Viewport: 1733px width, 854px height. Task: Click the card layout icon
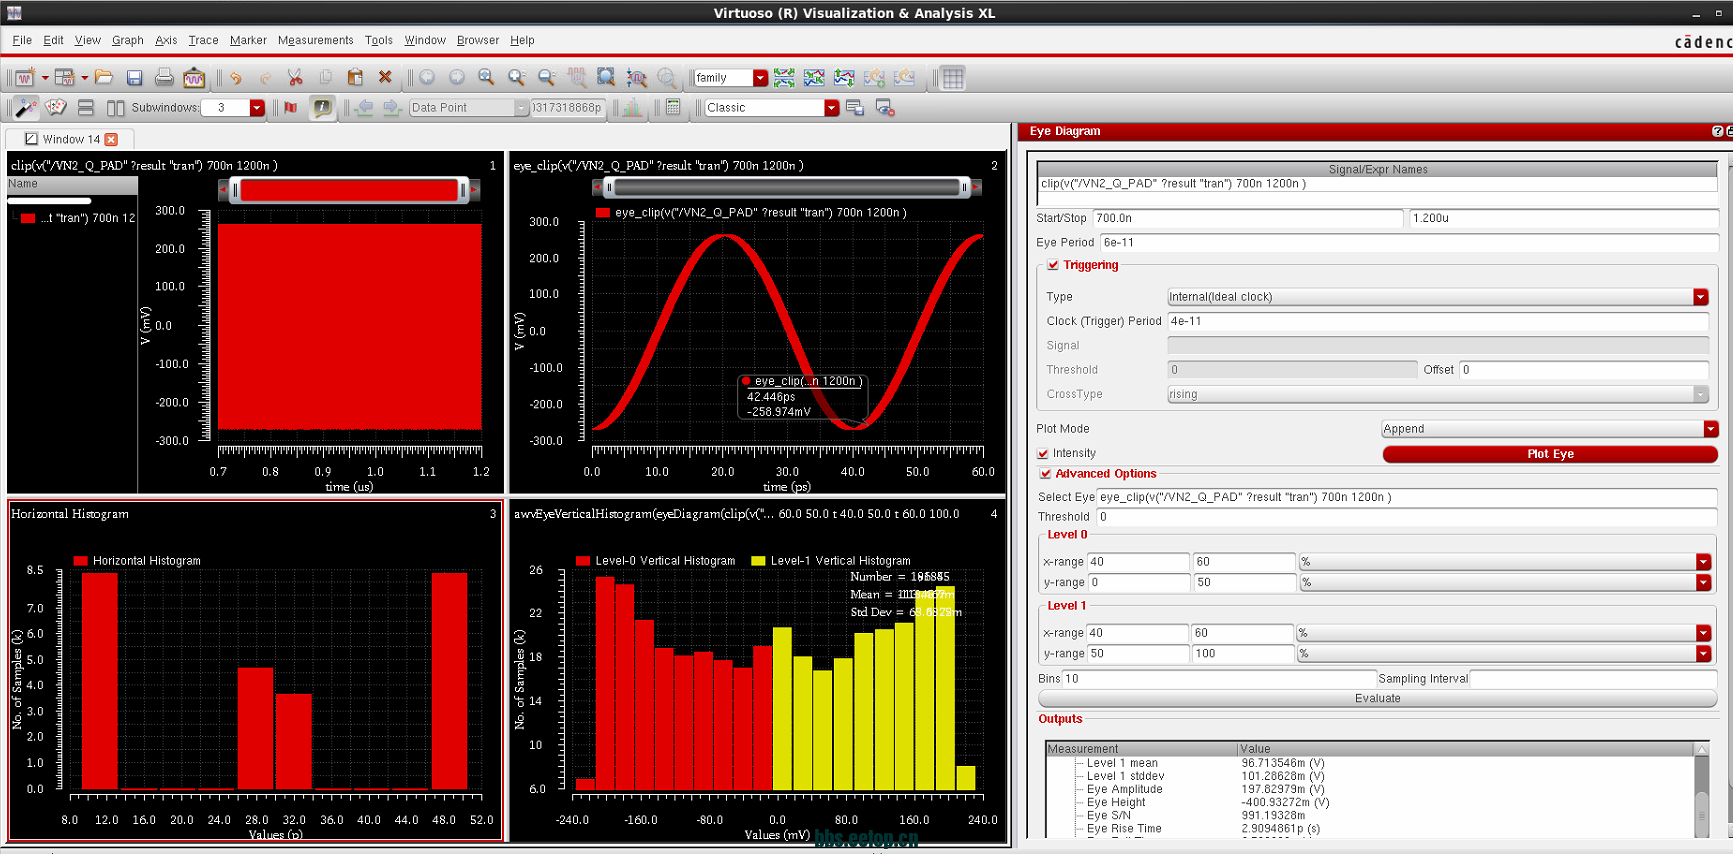(56, 107)
